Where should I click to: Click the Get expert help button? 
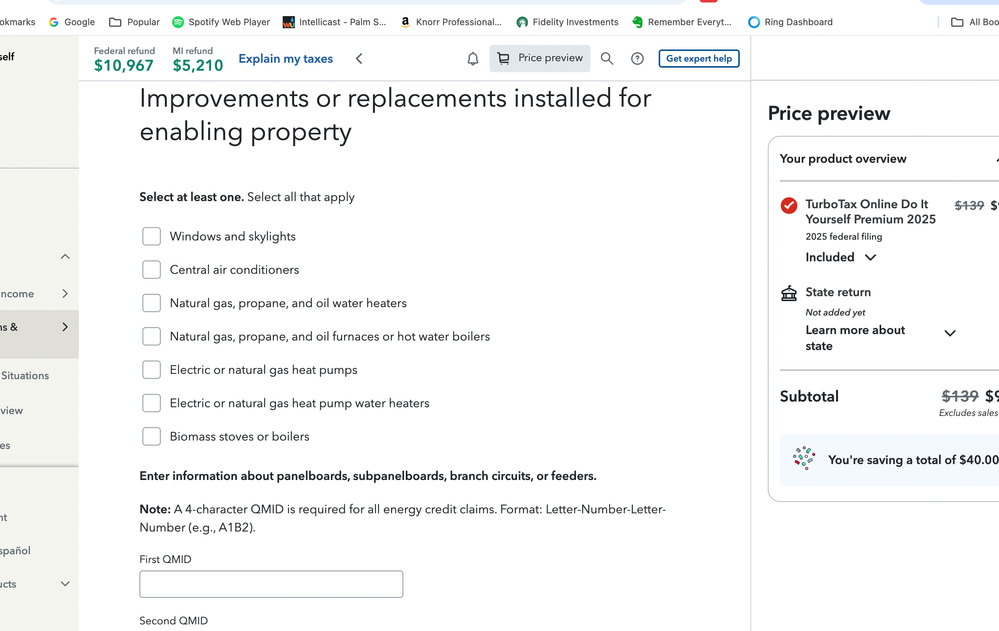point(699,59)
